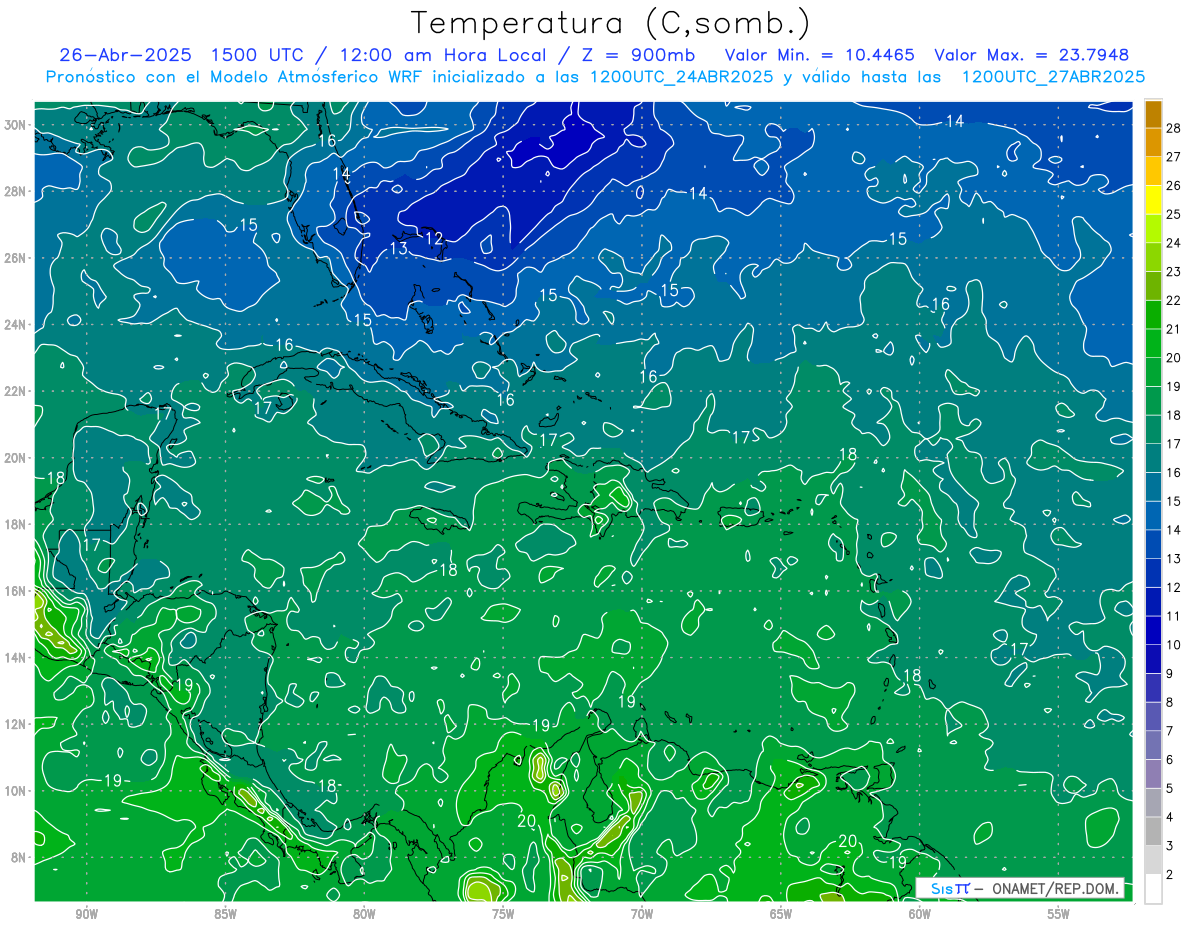Viewport: 1200px width, 927px height.
Task: Click the colorbar legend label 9
Action: (x=1170, y=674)
